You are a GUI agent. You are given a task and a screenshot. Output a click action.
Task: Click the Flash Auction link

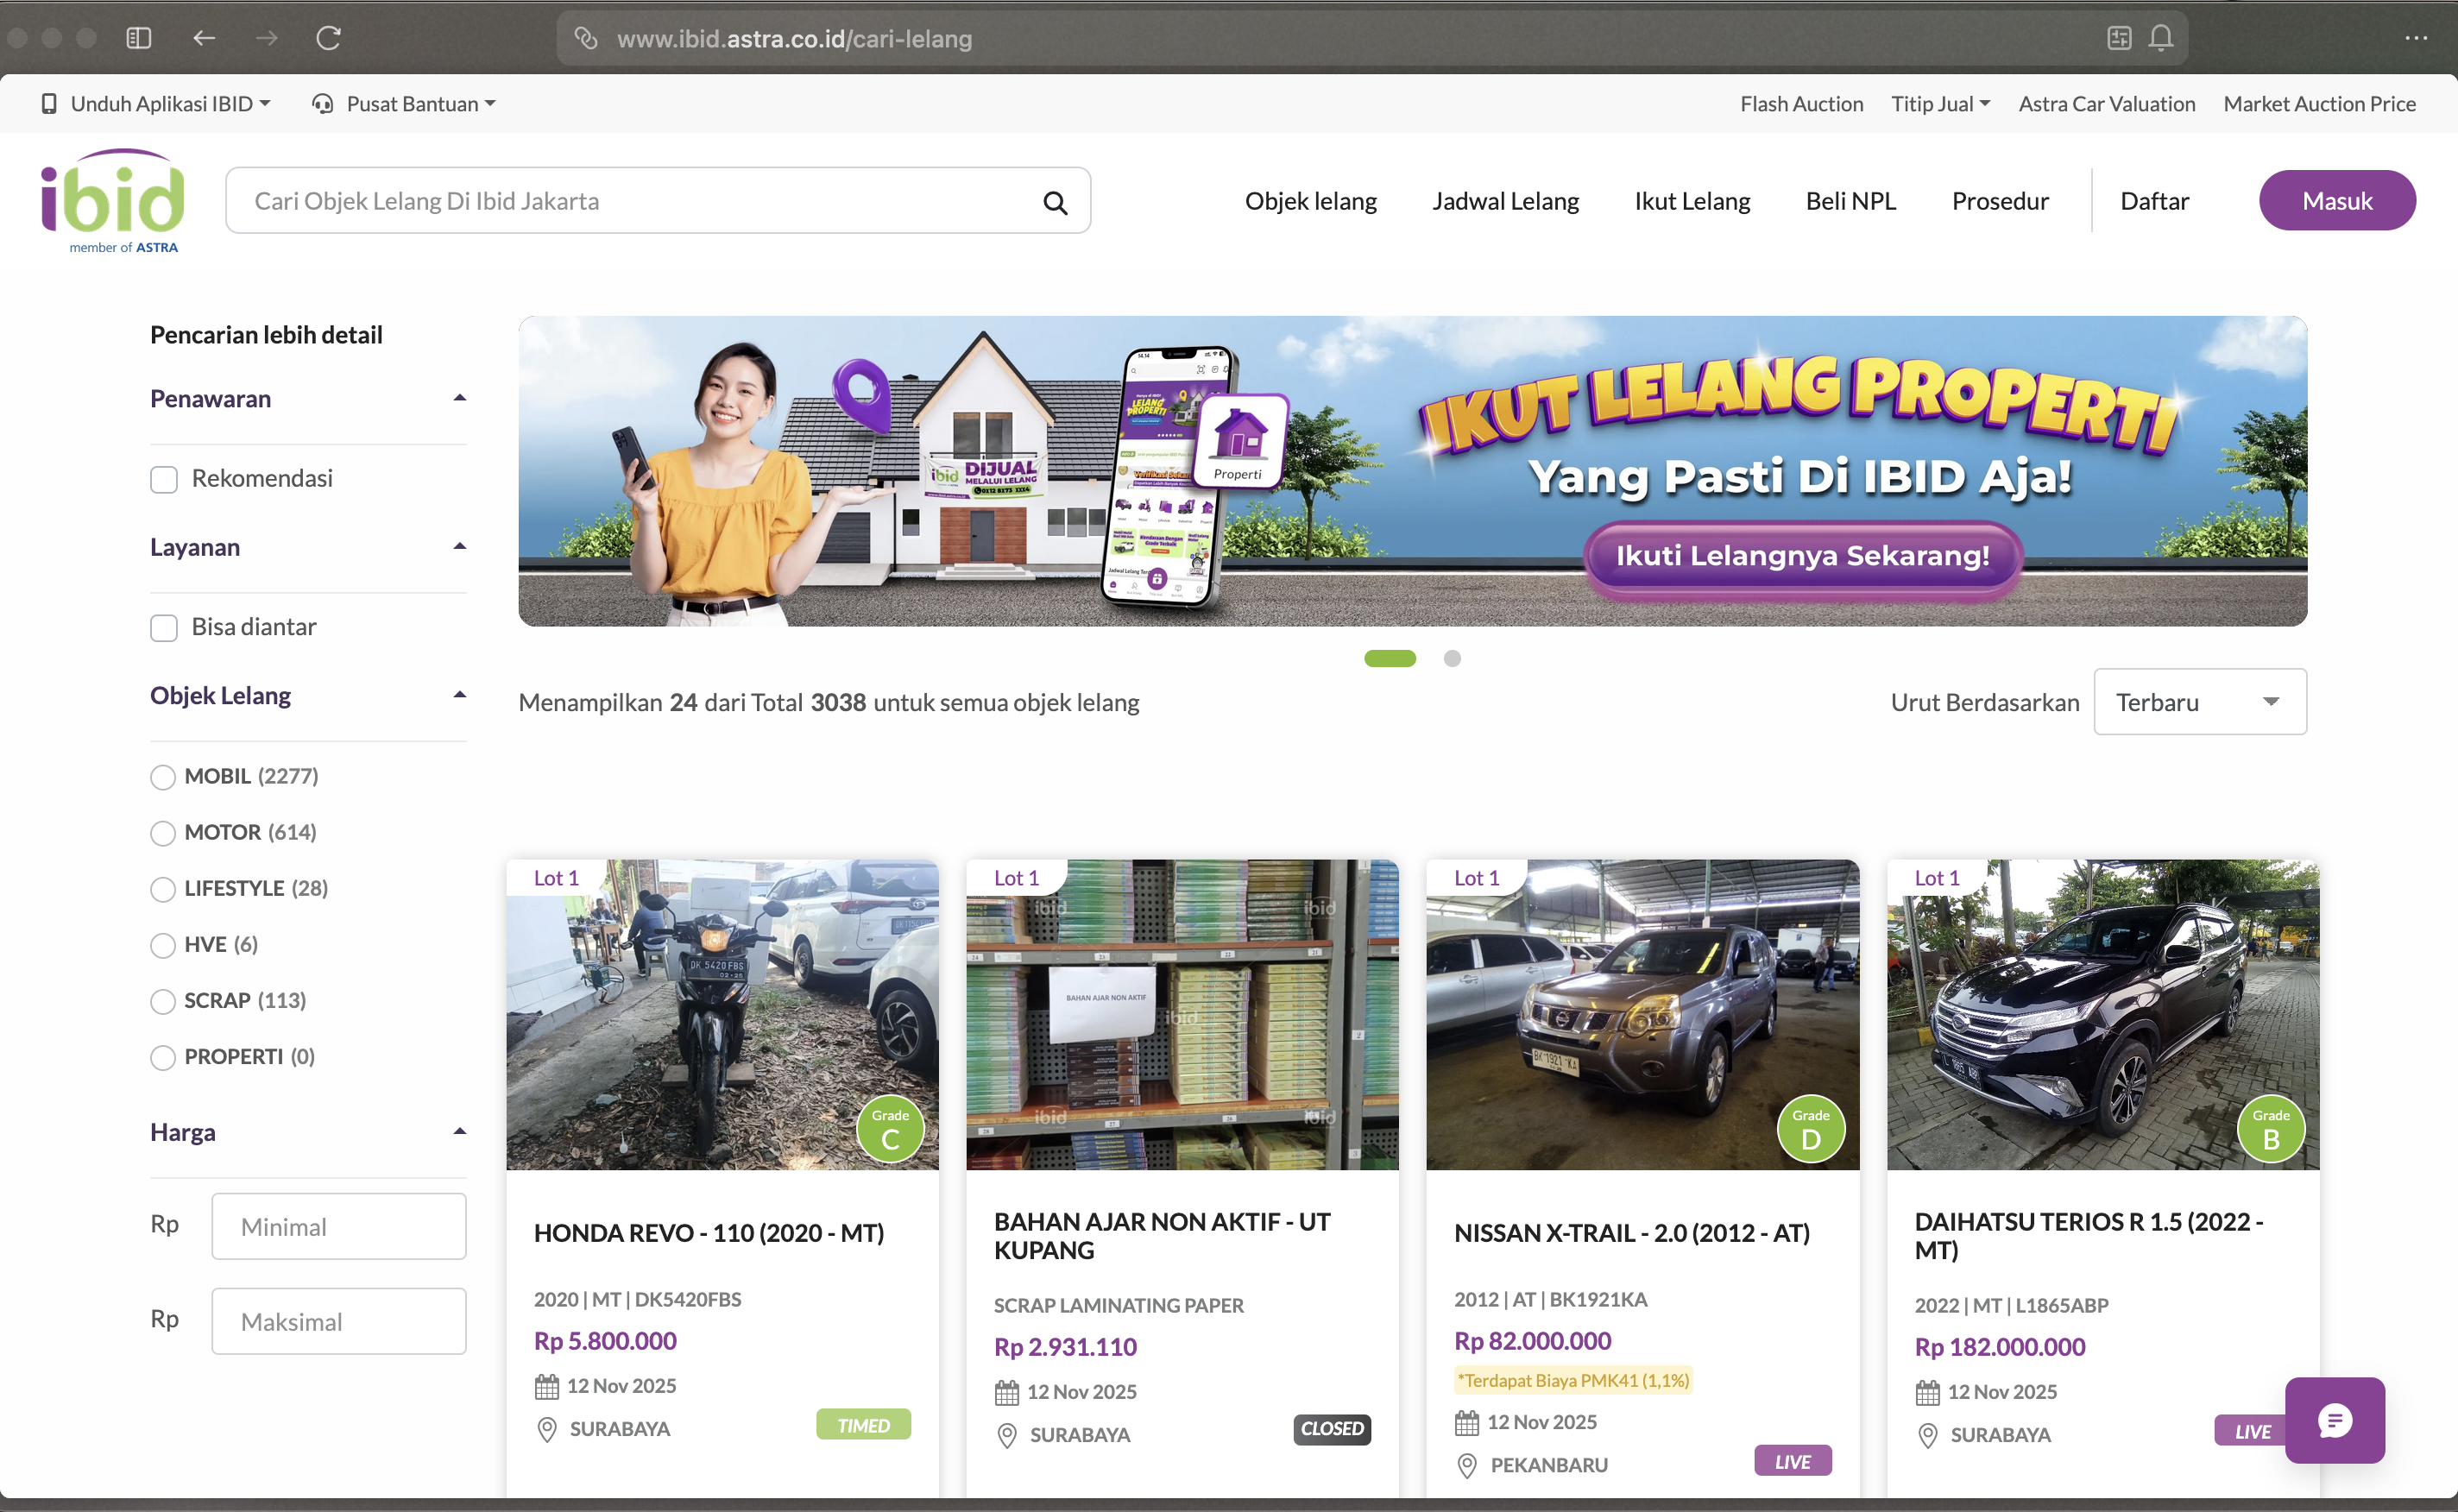pos(1801,104)
